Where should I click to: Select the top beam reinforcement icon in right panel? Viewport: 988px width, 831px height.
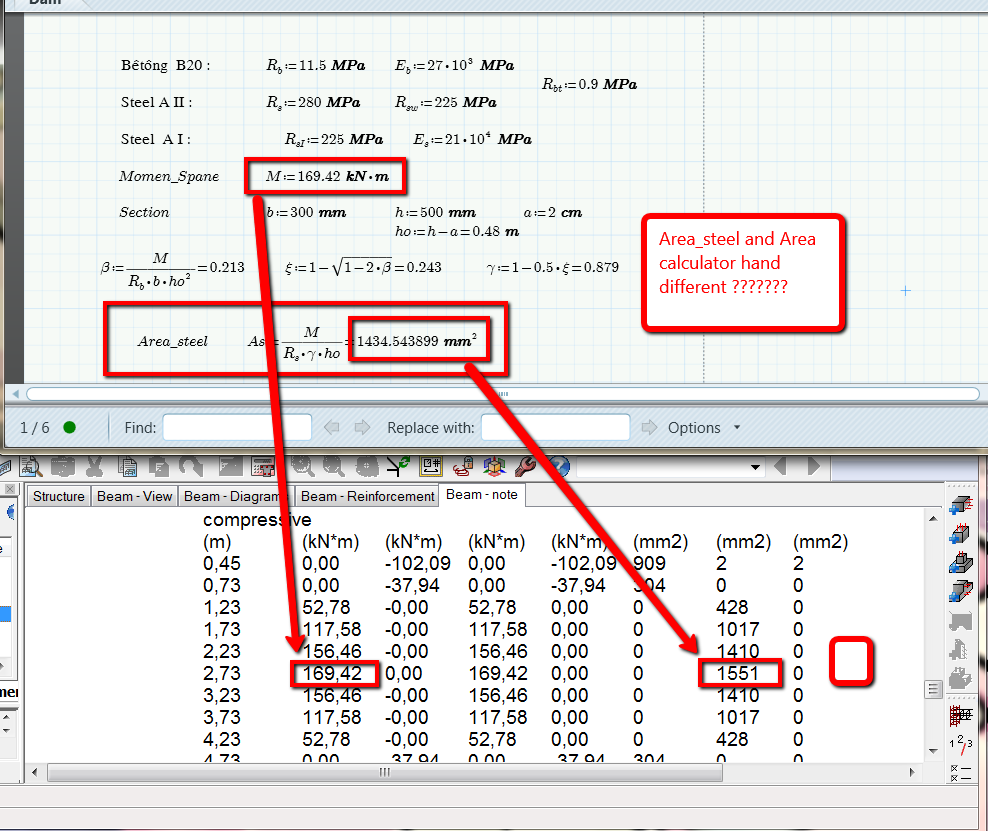[x=960, y=503]
